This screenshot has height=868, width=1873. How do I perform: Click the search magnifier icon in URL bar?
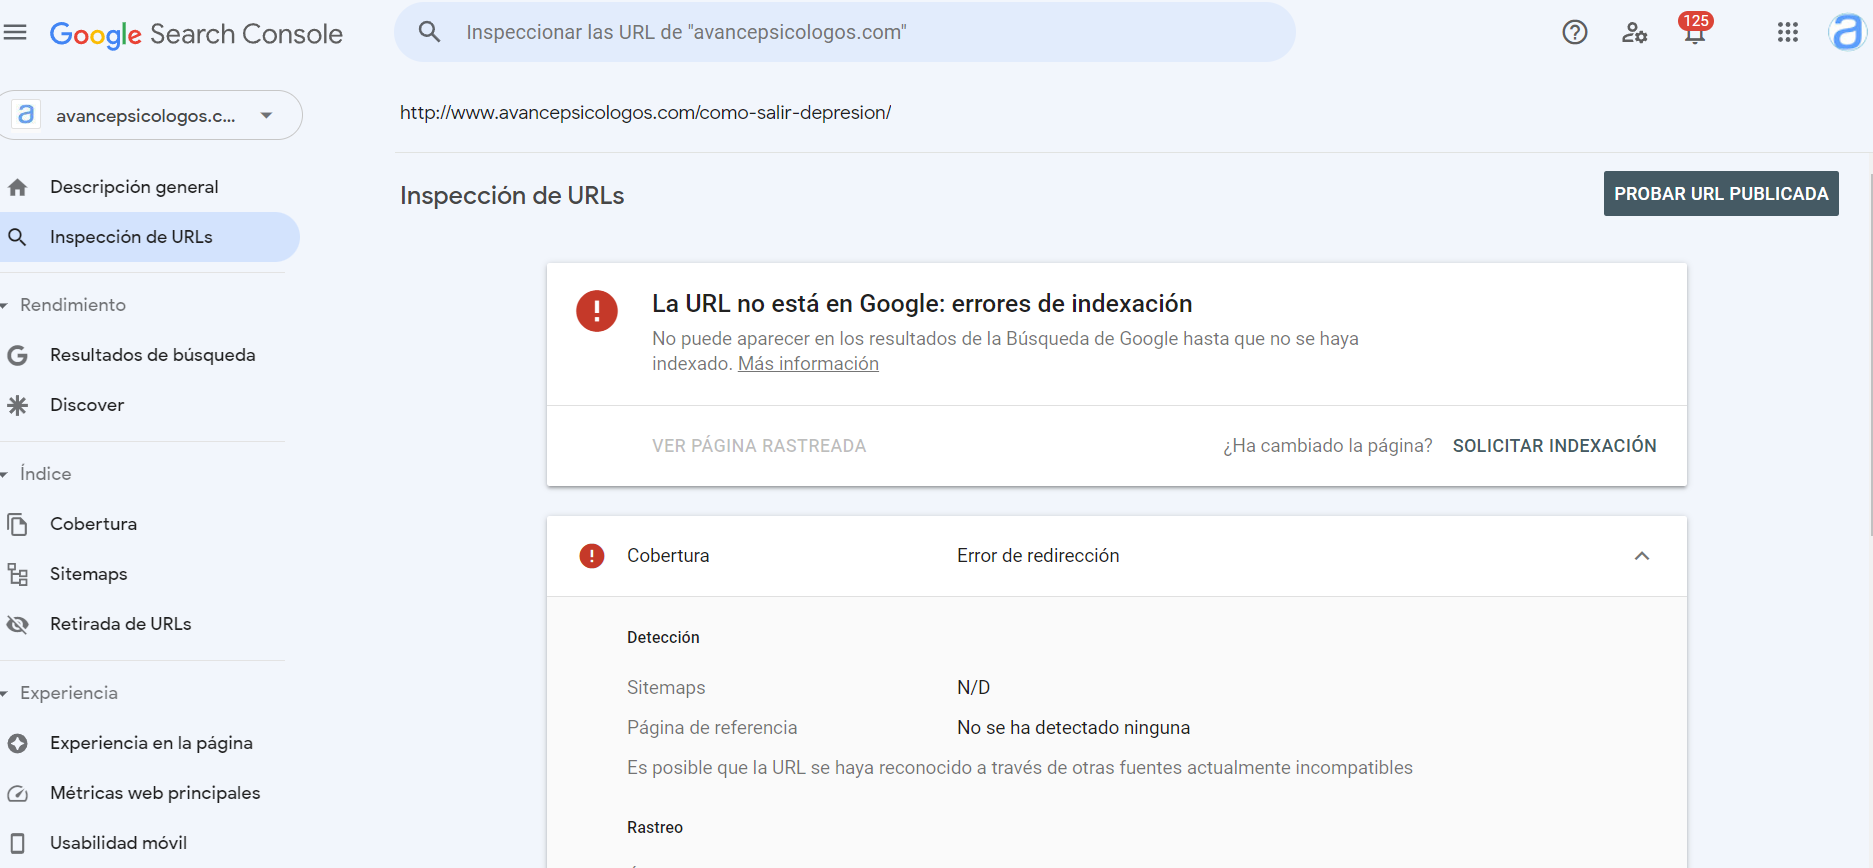pos(429,32)
